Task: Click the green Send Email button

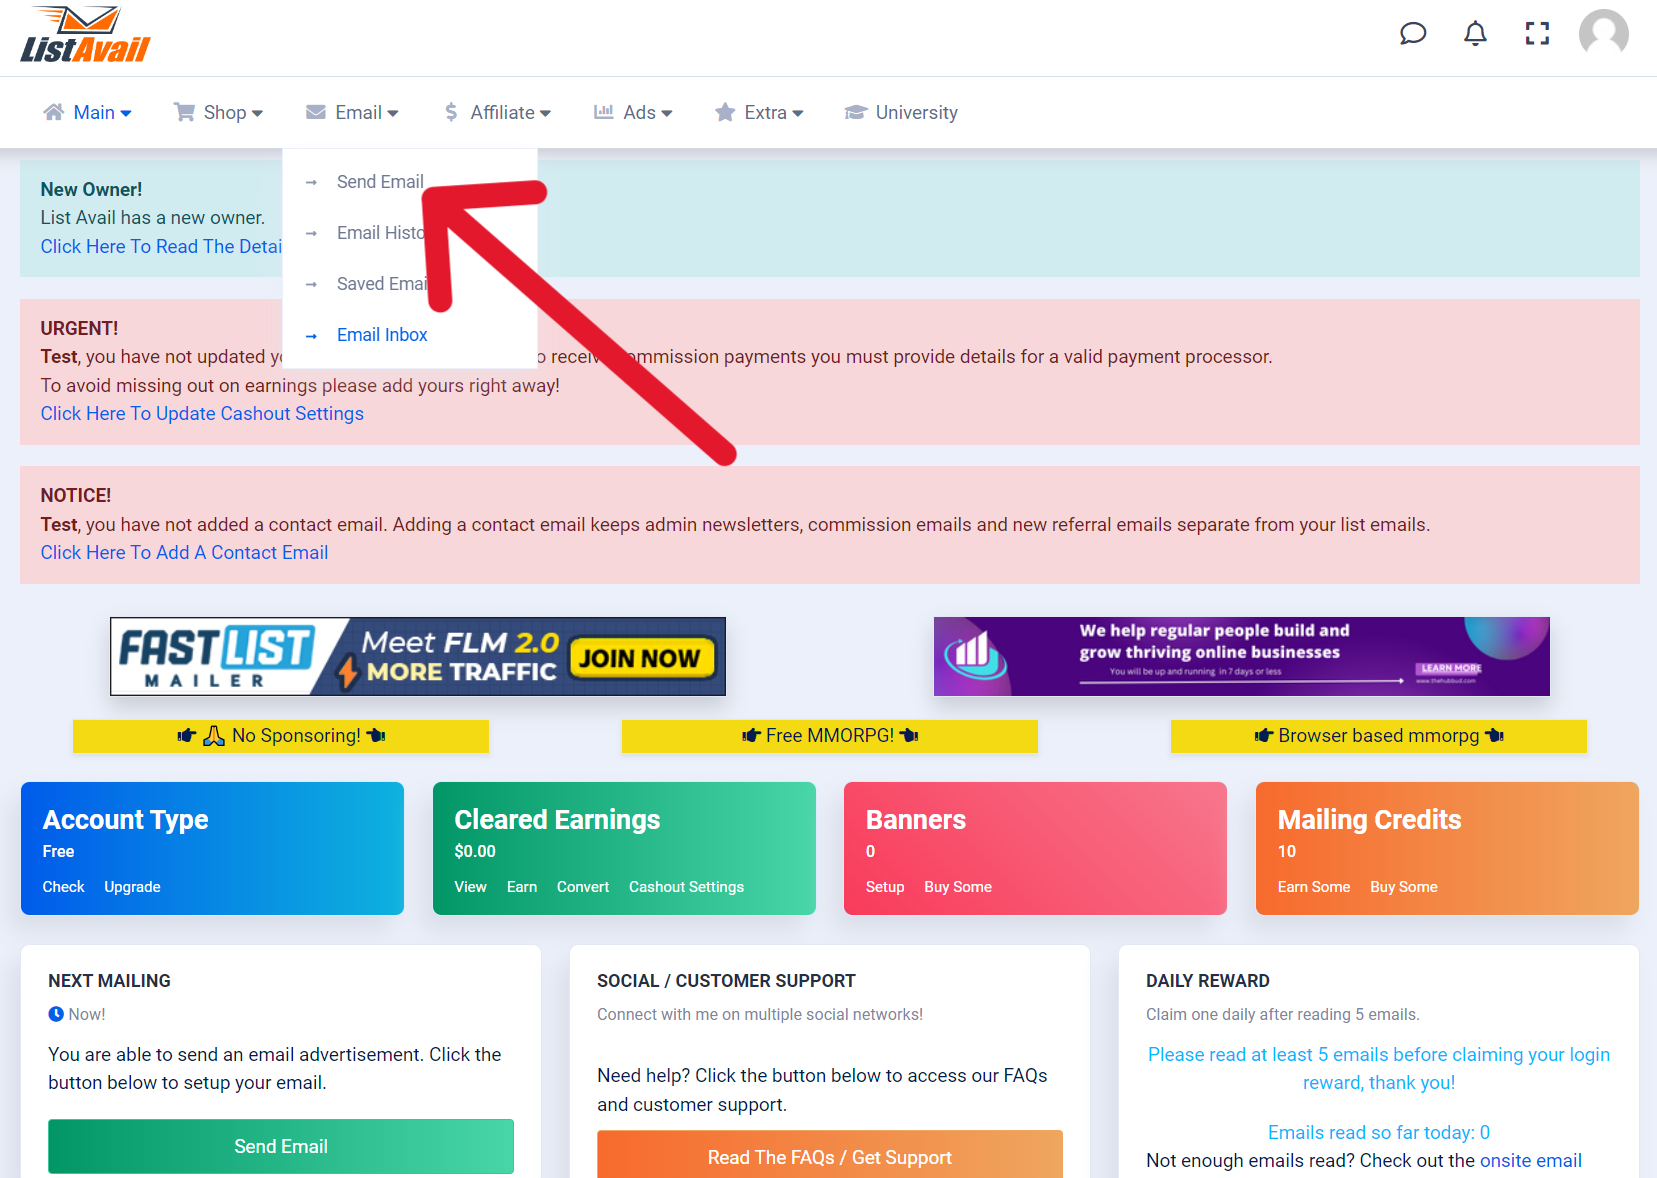Action: coord(281,1147)
